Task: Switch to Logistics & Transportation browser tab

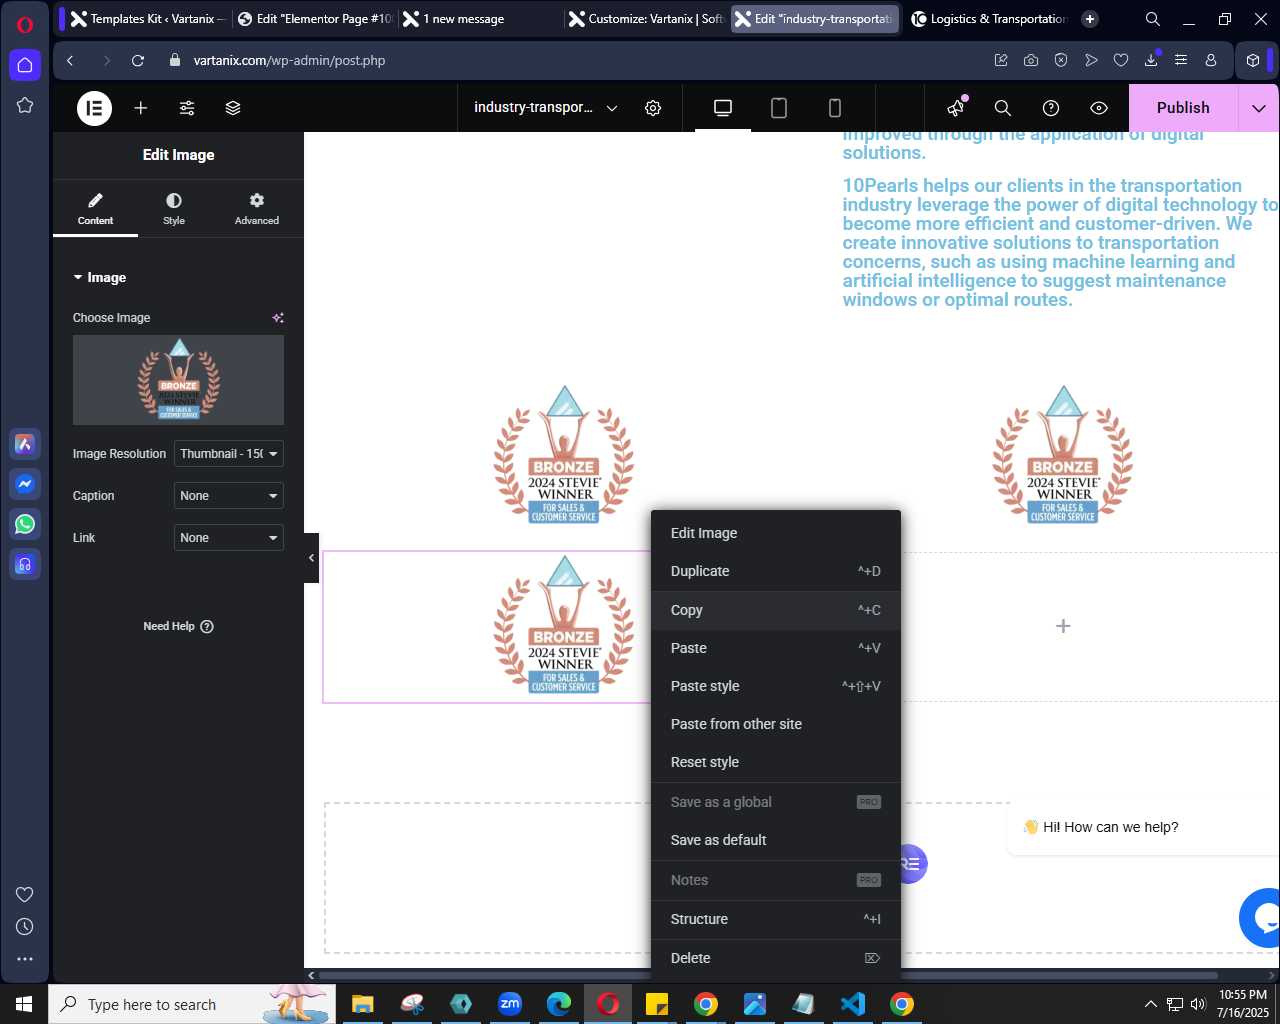Action: (988, 19)
